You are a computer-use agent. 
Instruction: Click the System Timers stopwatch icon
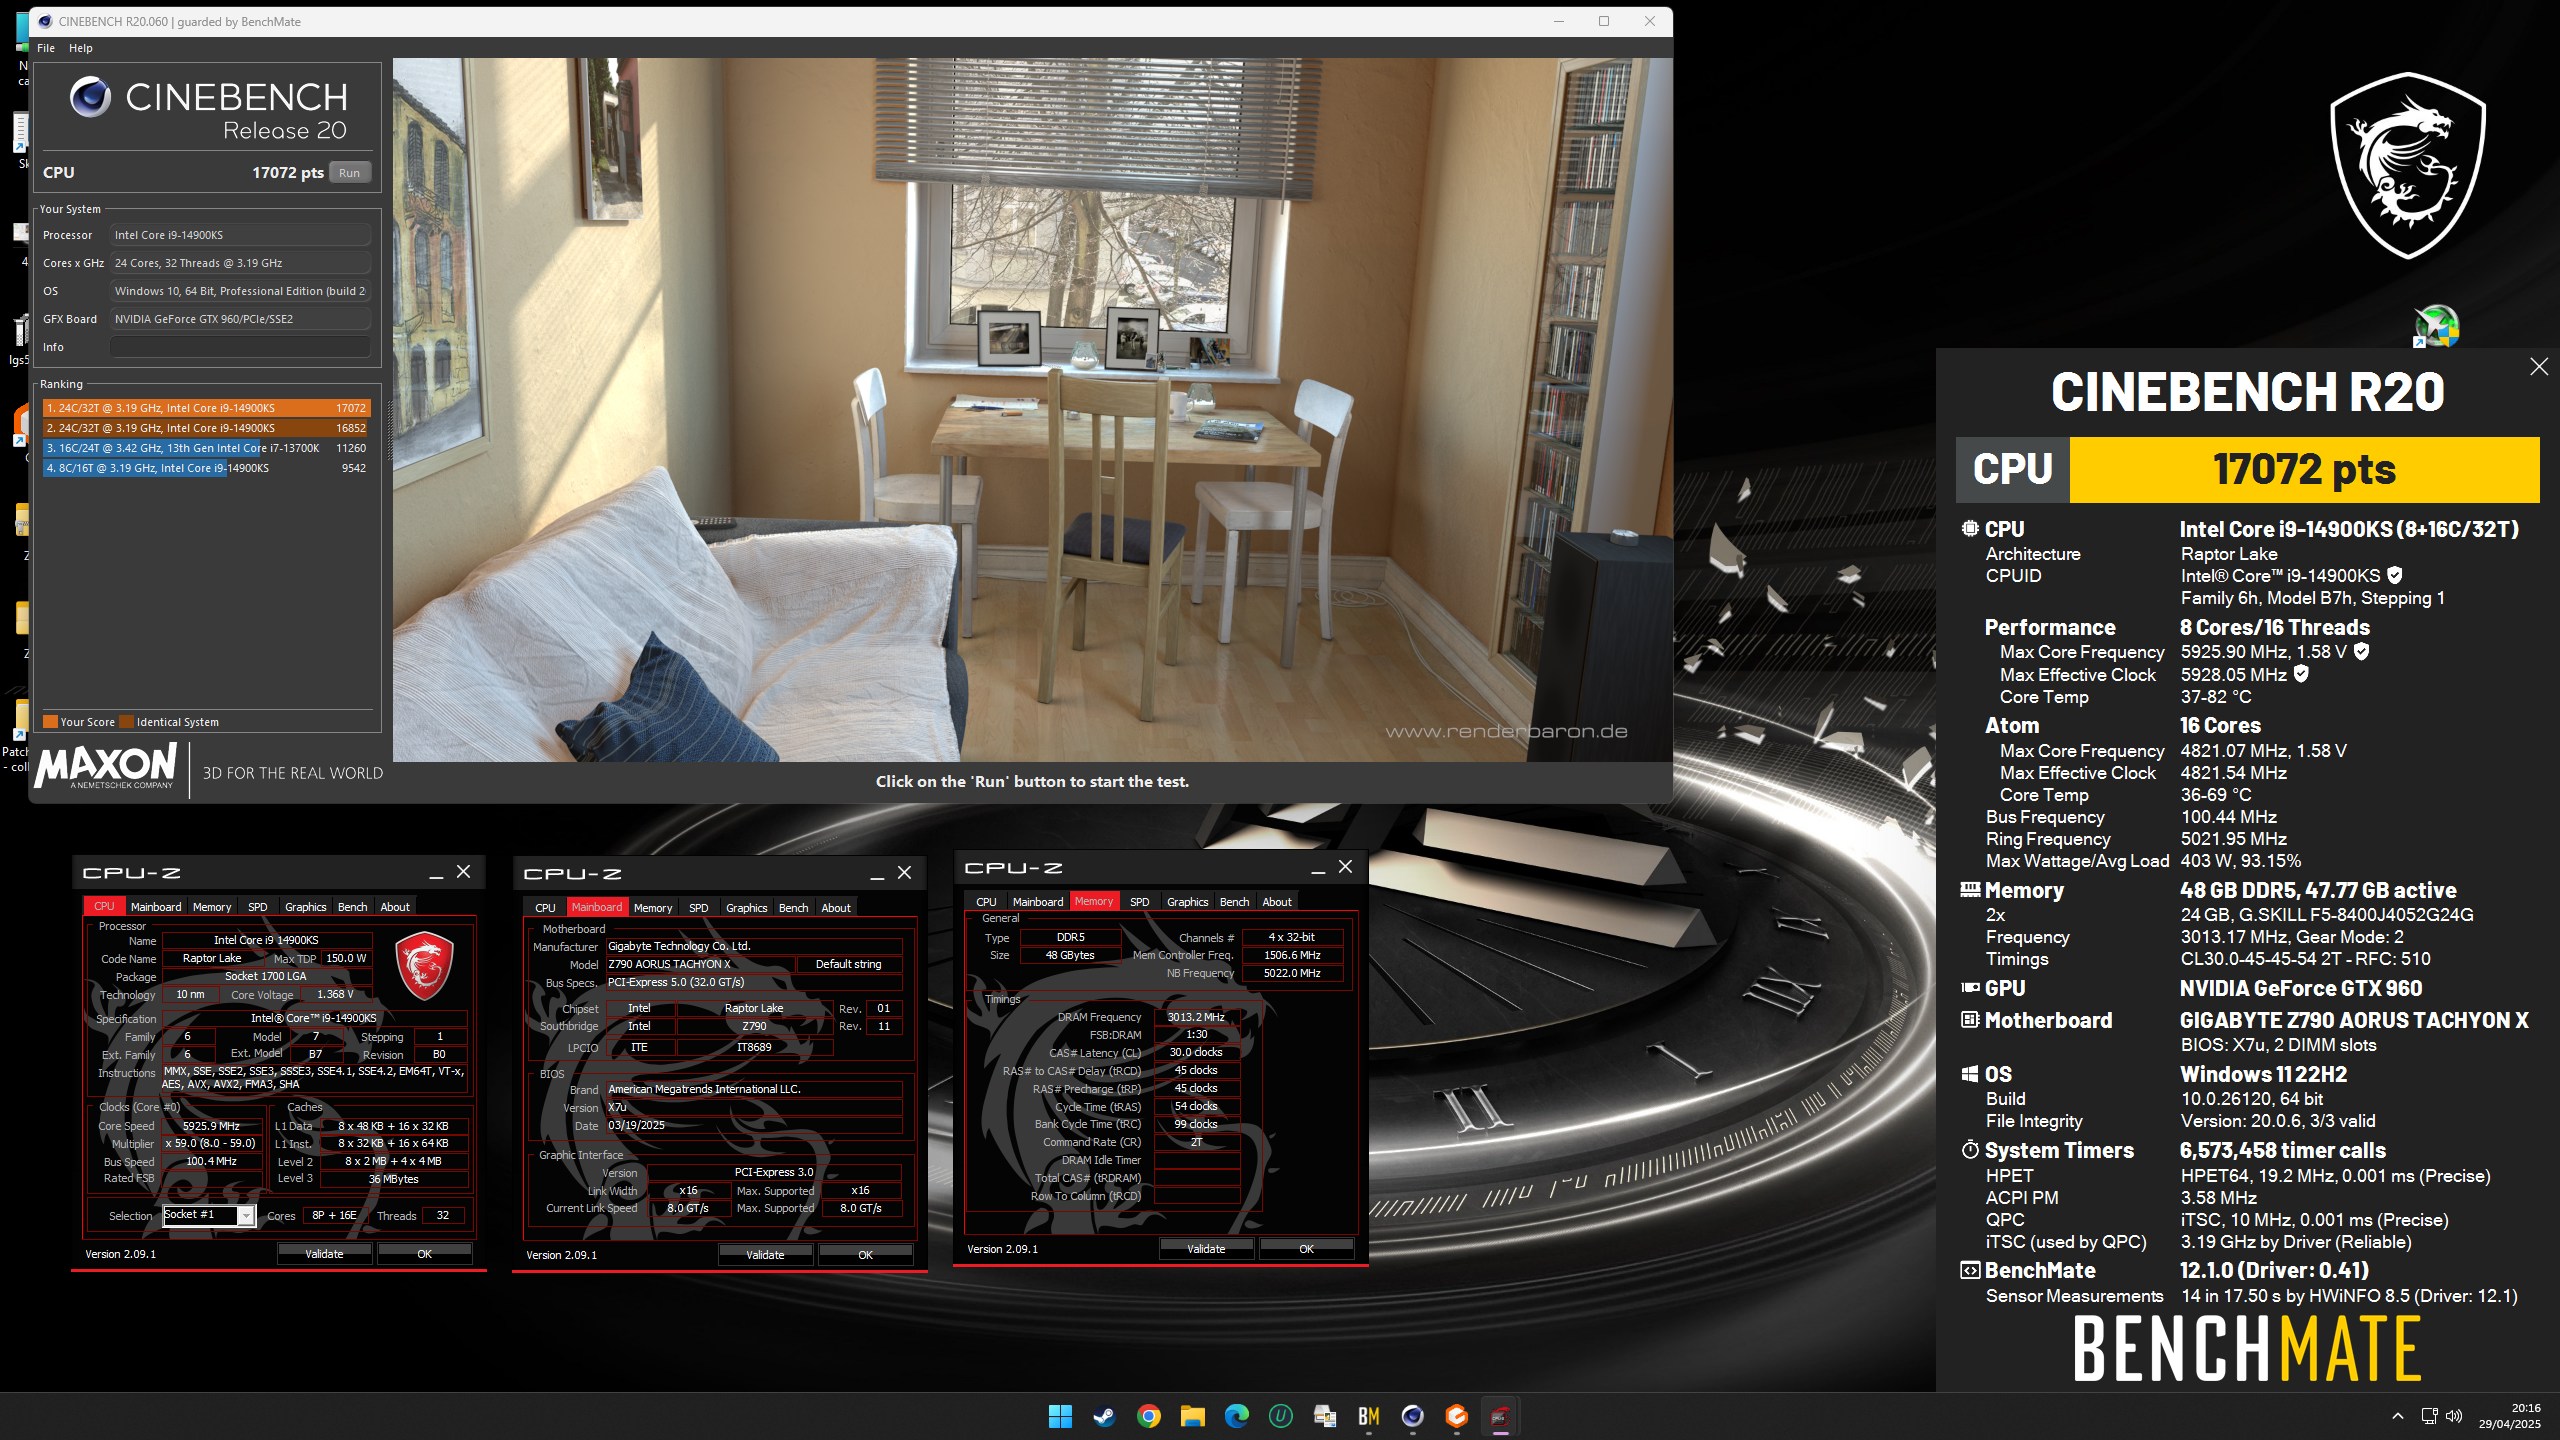point(1970,1150)
